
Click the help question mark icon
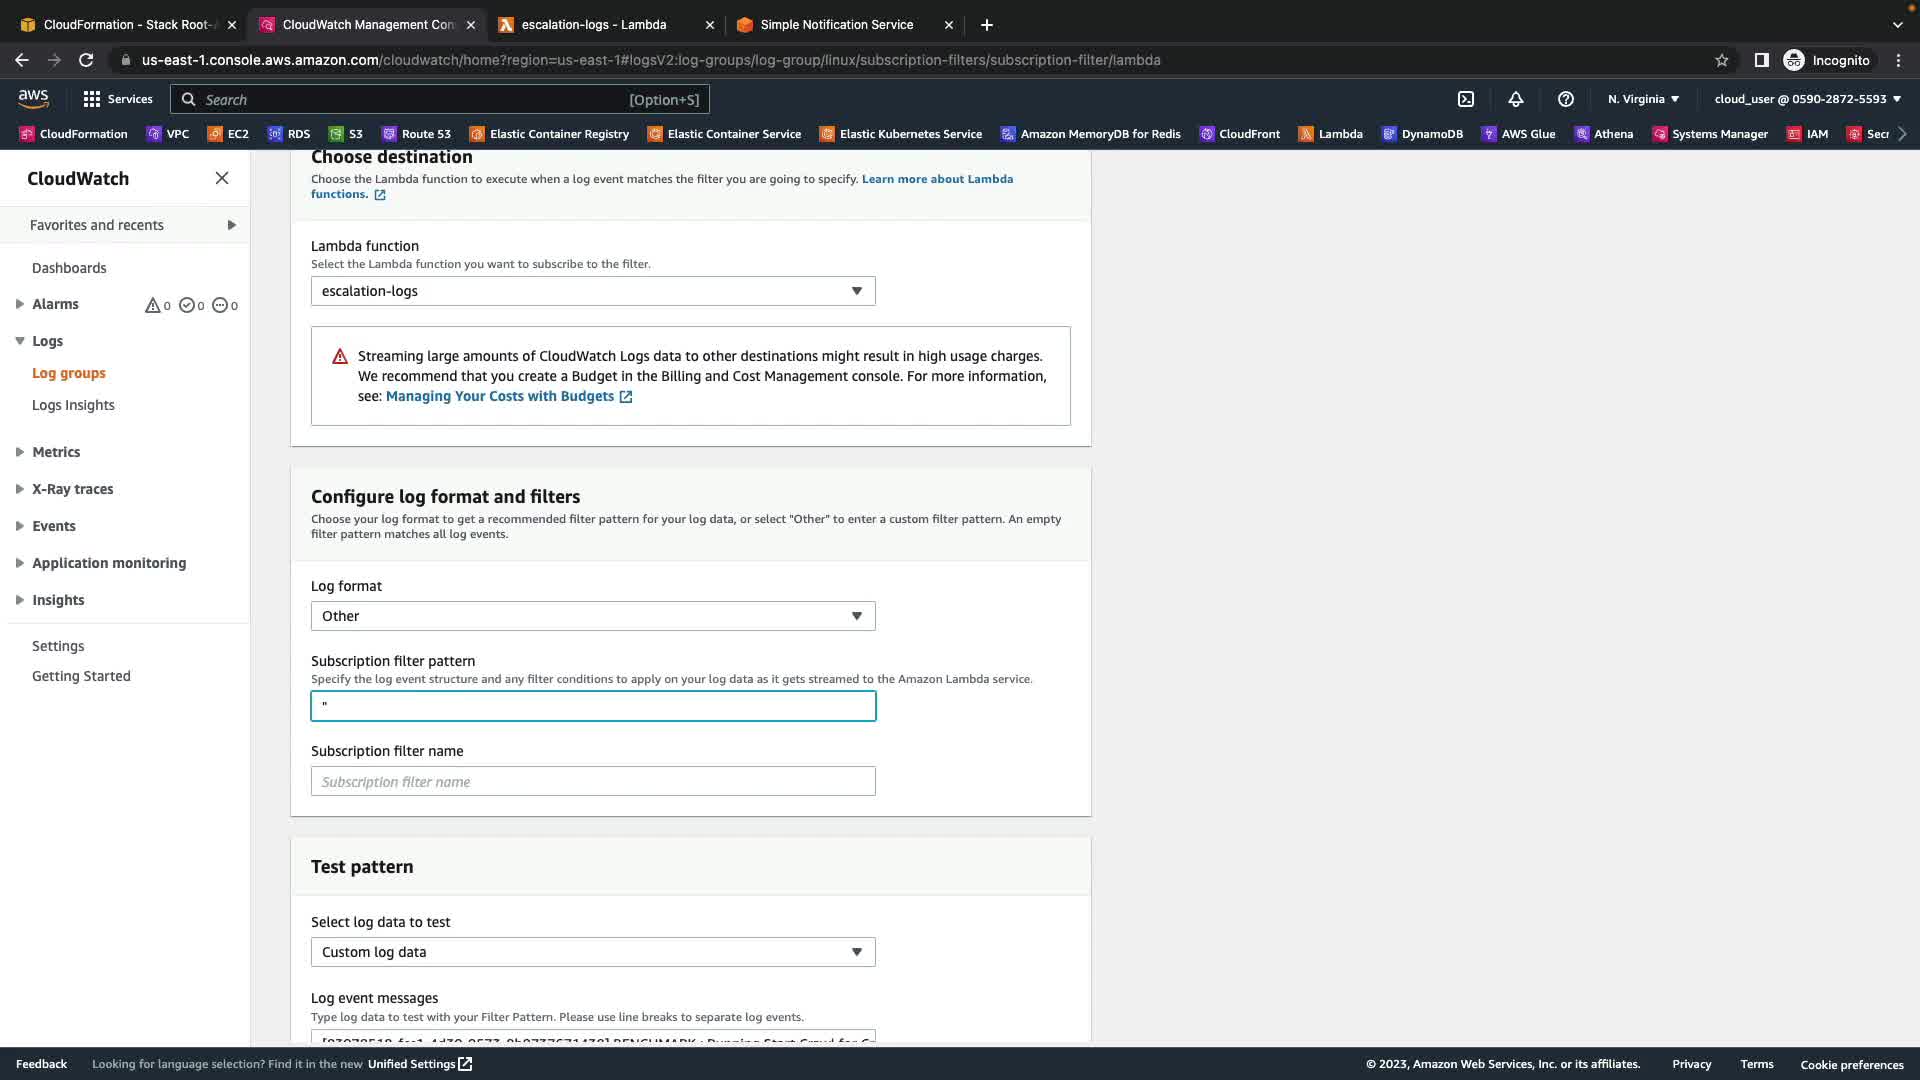click(x=1566, y=99)
